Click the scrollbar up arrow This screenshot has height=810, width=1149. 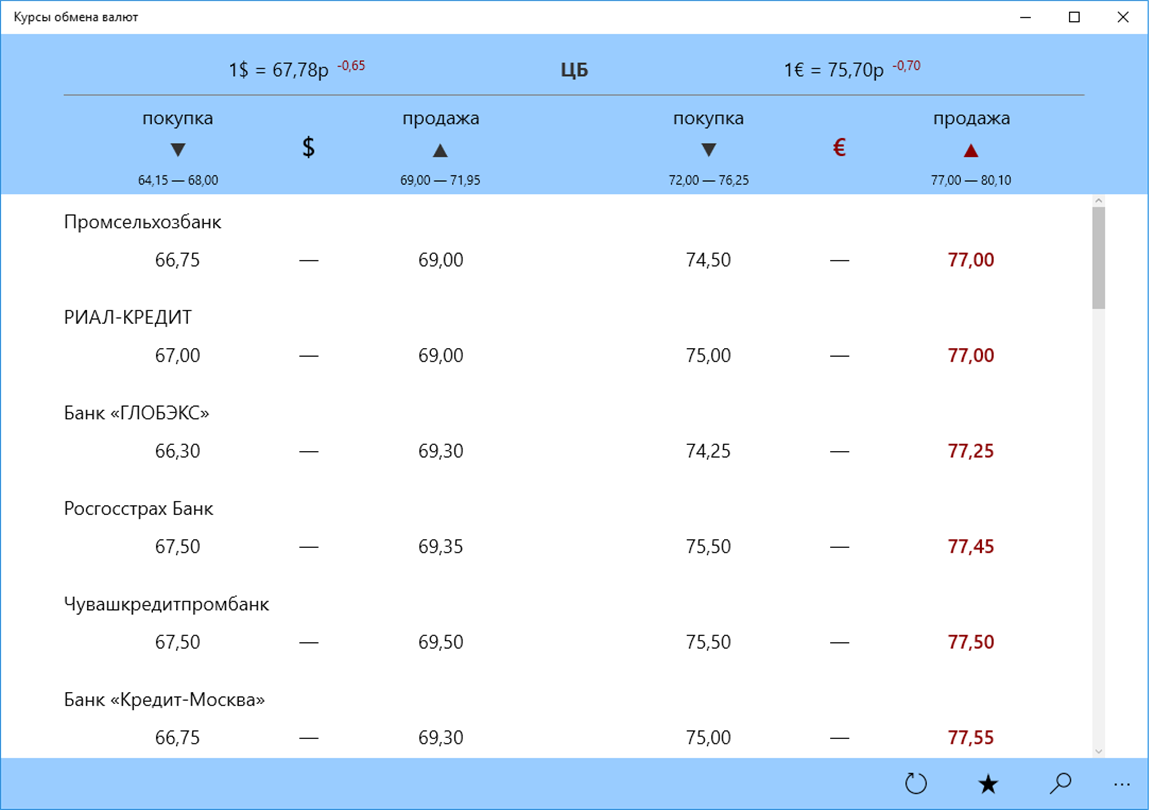coord(1098,201)
